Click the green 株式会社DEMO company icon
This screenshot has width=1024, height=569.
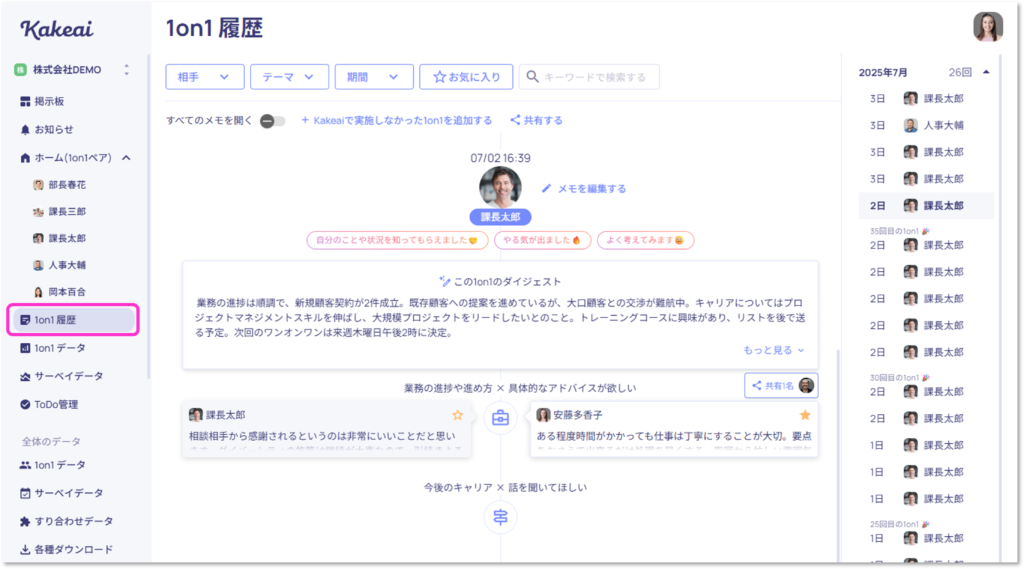(x=20, y=70)
